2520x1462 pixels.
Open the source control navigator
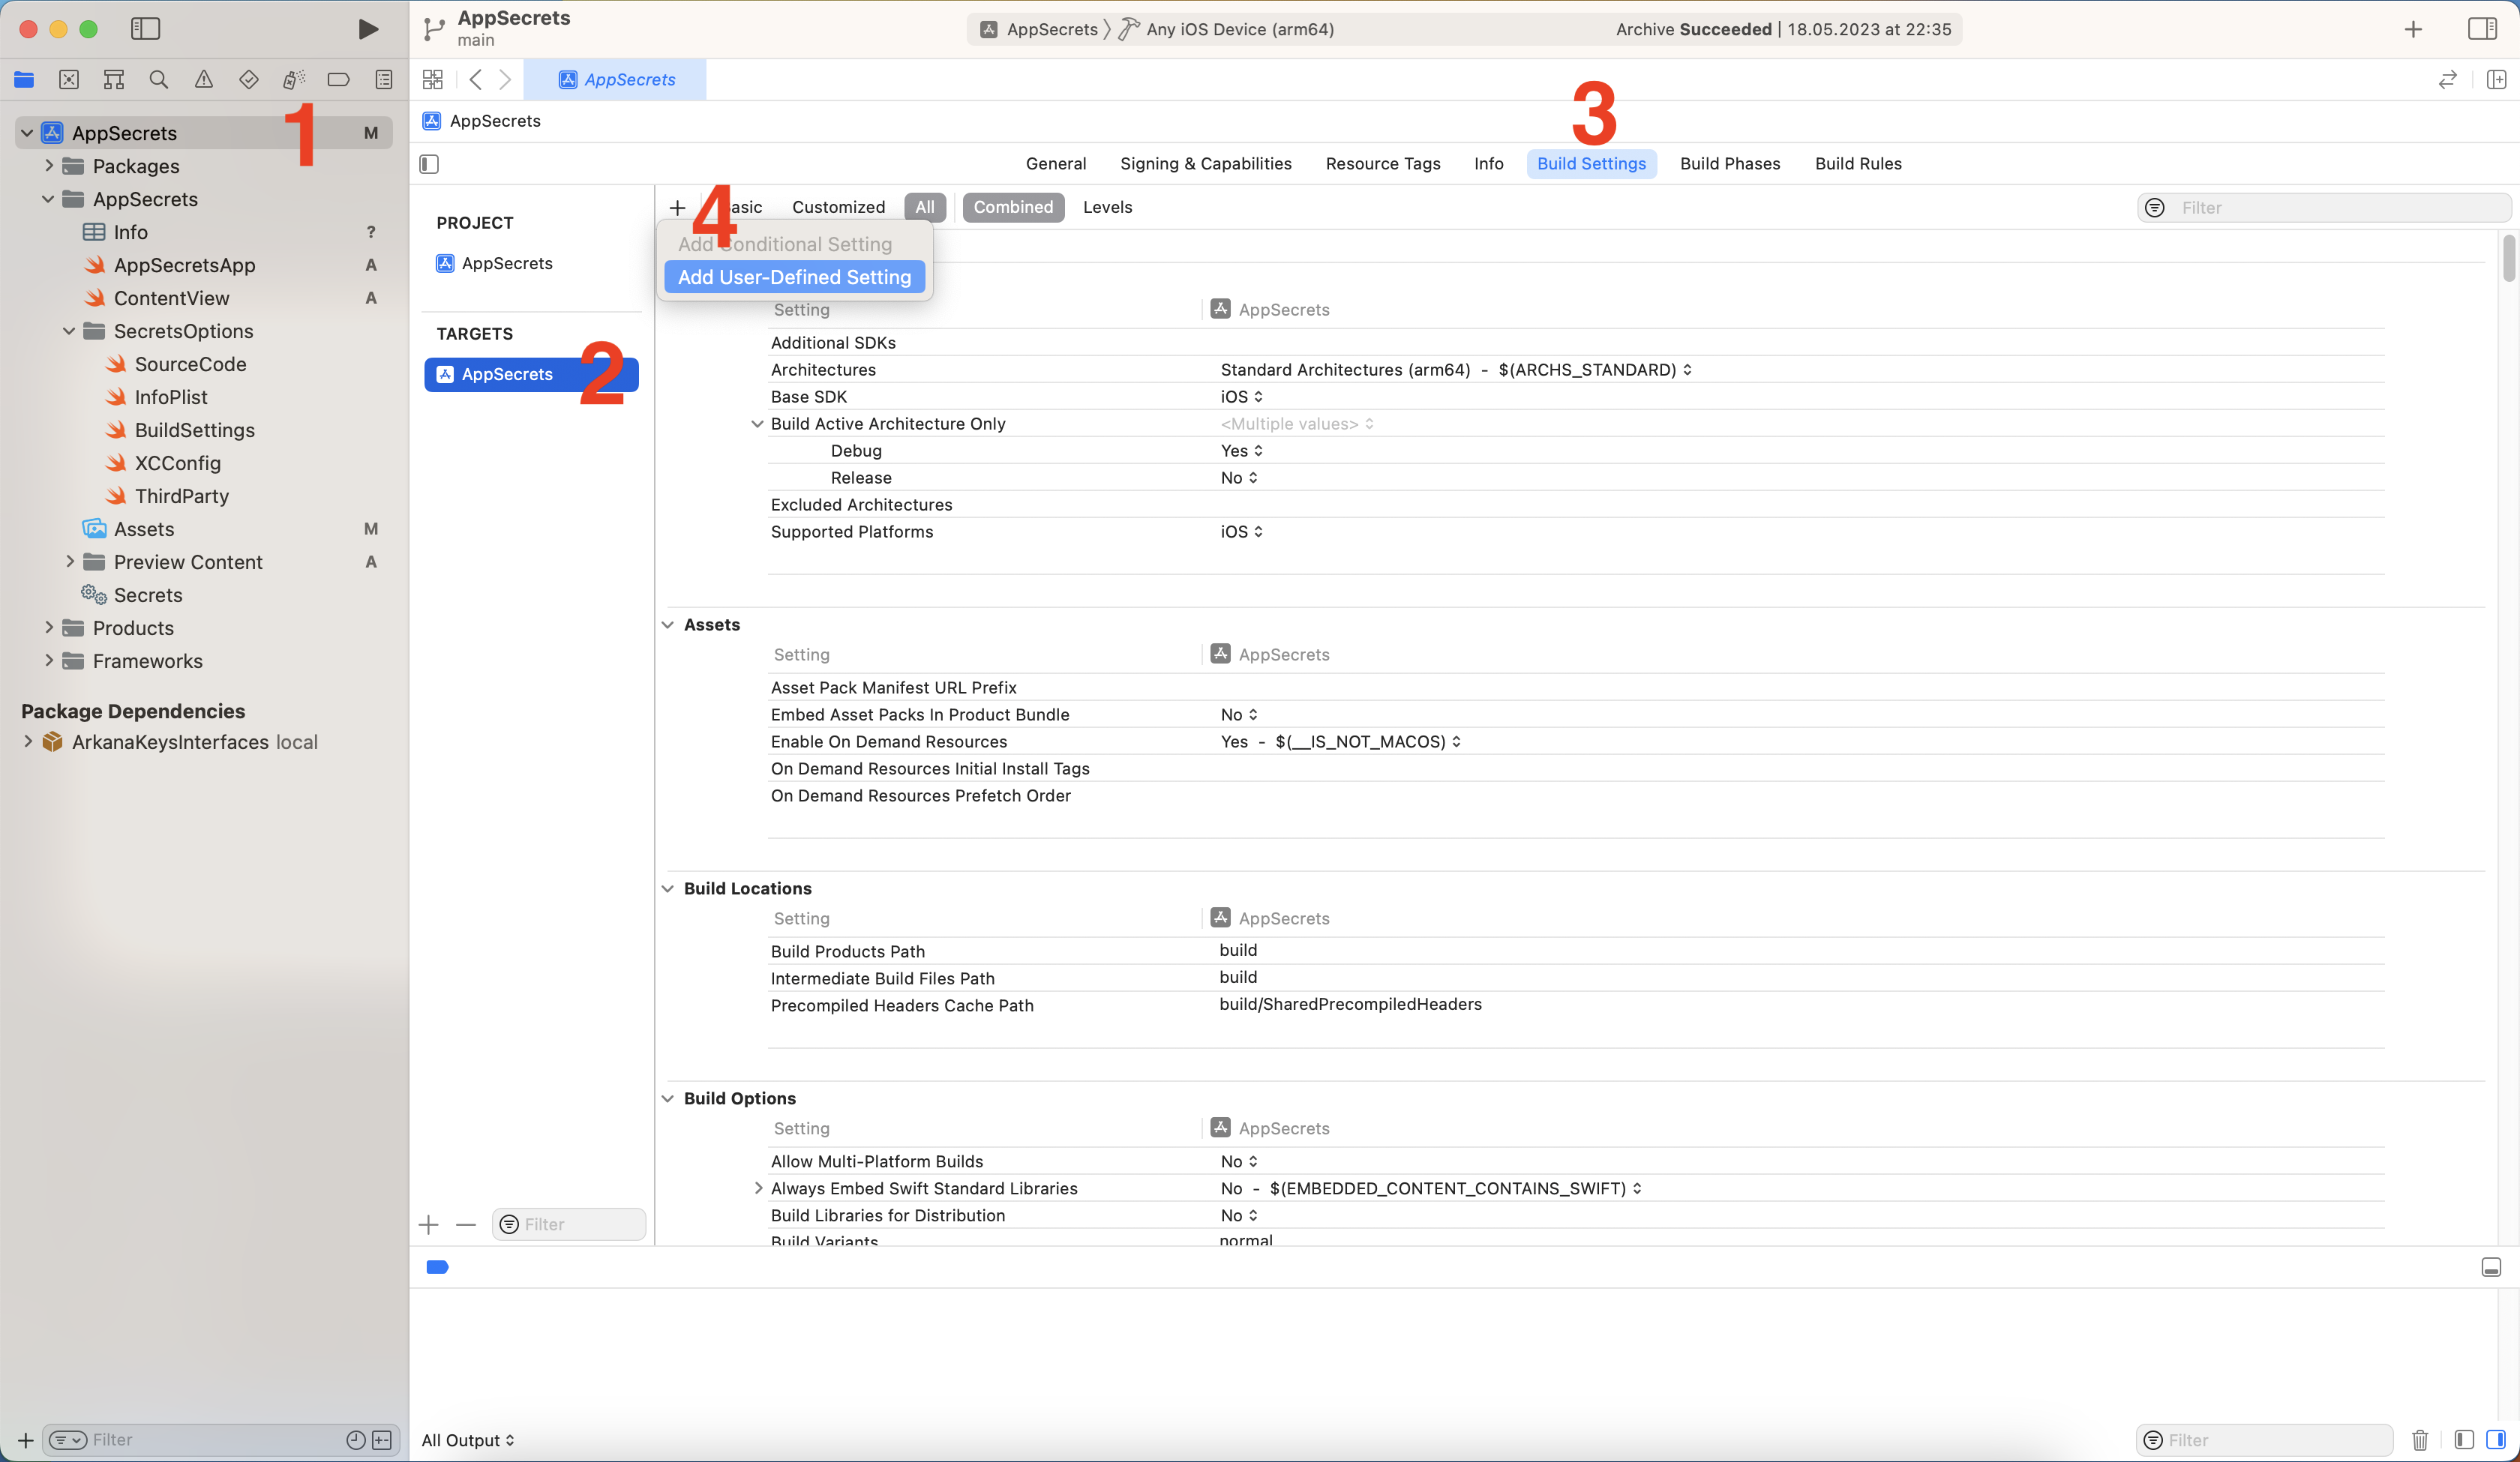69,80
